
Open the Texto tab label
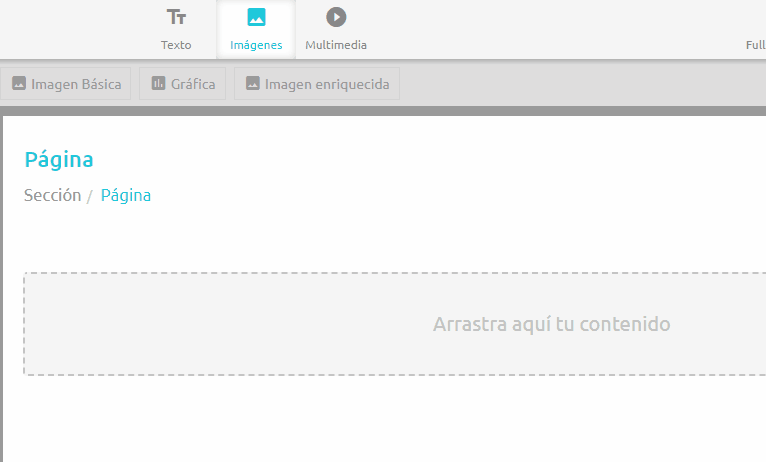(176, 45)
